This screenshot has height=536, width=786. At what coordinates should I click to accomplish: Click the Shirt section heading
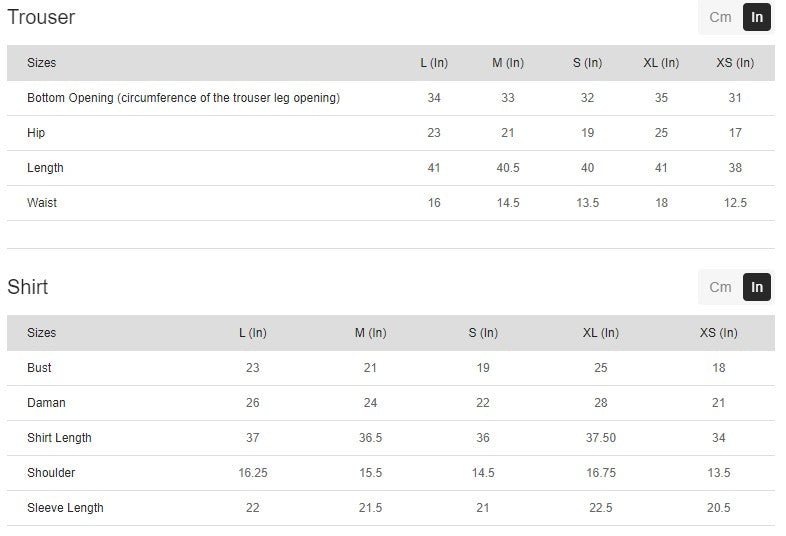28,287
